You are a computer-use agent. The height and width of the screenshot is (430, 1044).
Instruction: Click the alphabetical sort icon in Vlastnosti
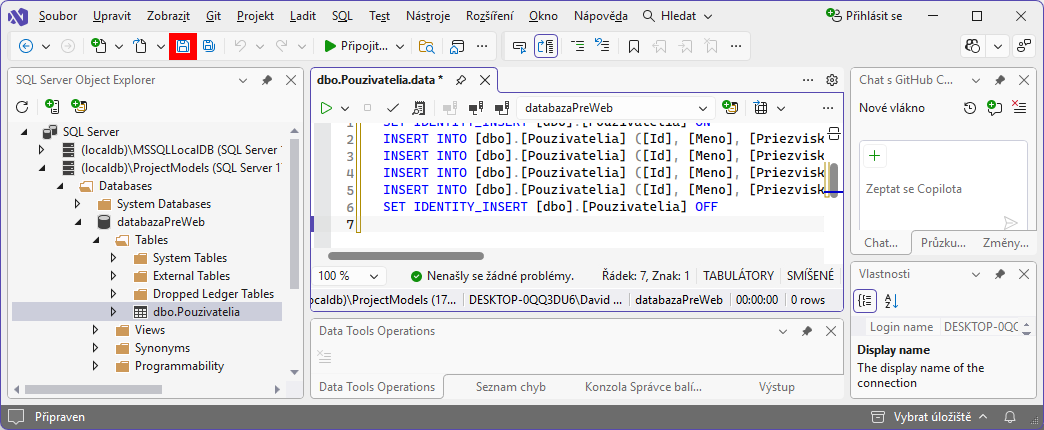coord(891,301)
